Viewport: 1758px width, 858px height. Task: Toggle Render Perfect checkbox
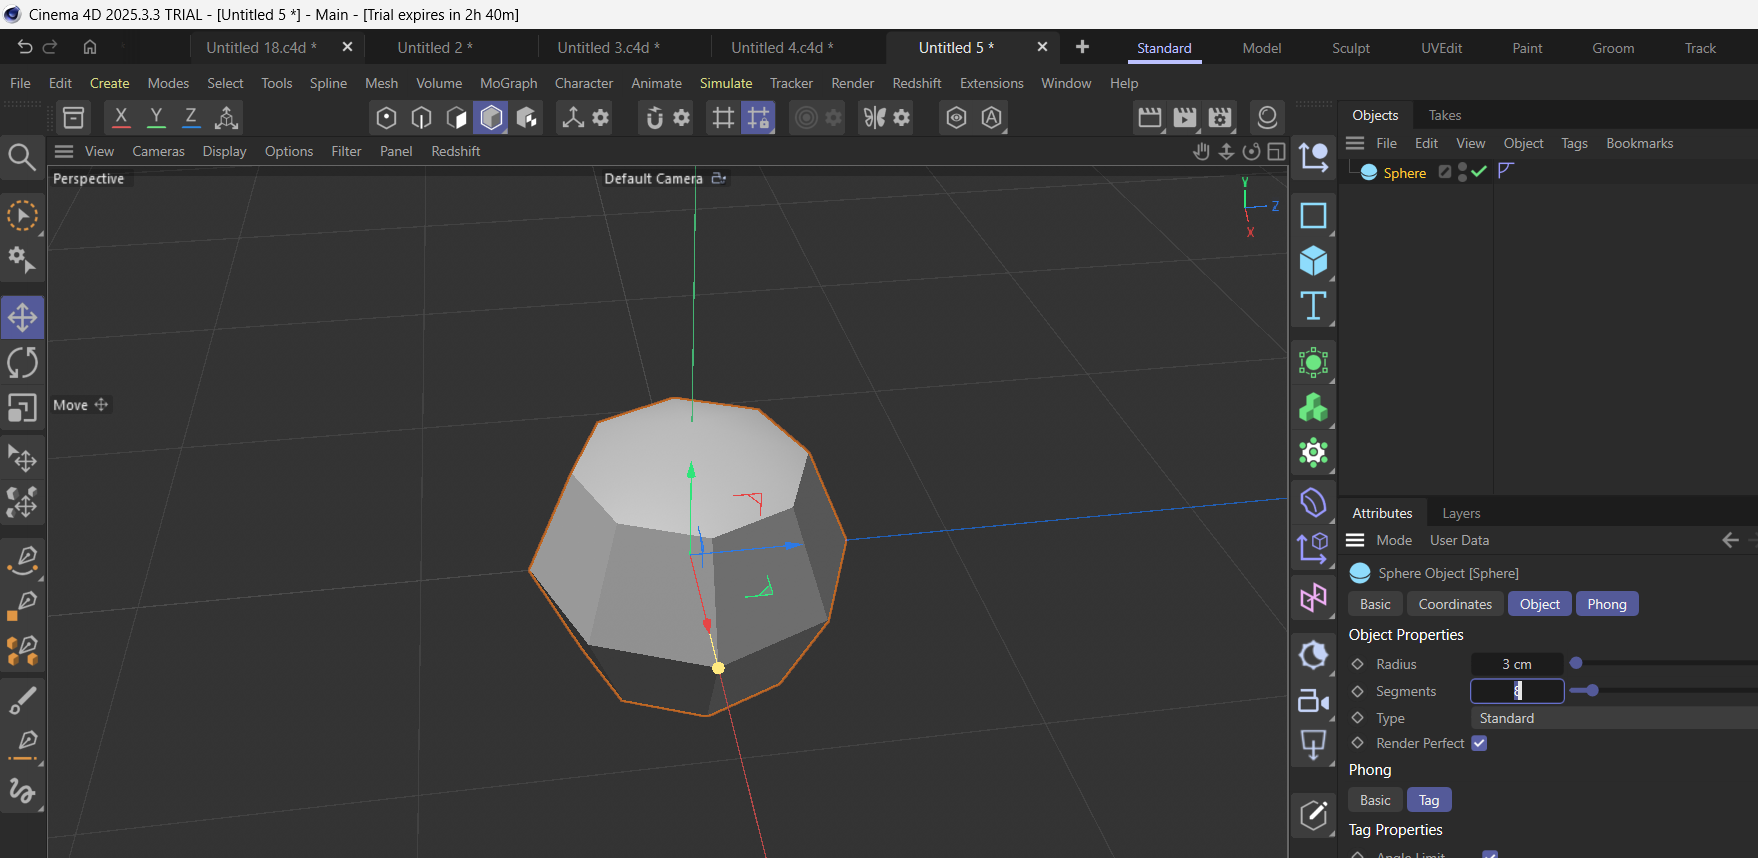1479,743
